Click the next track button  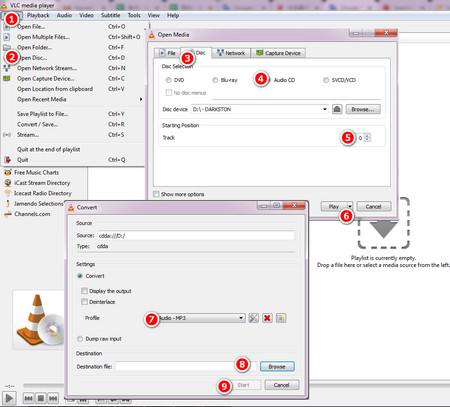(x=53, y=398)
